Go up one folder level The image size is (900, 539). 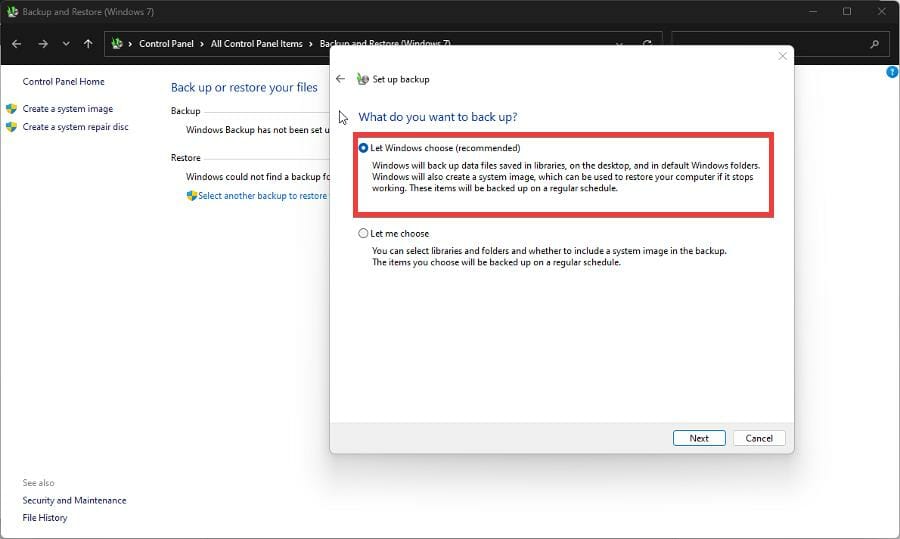point(88,44)
